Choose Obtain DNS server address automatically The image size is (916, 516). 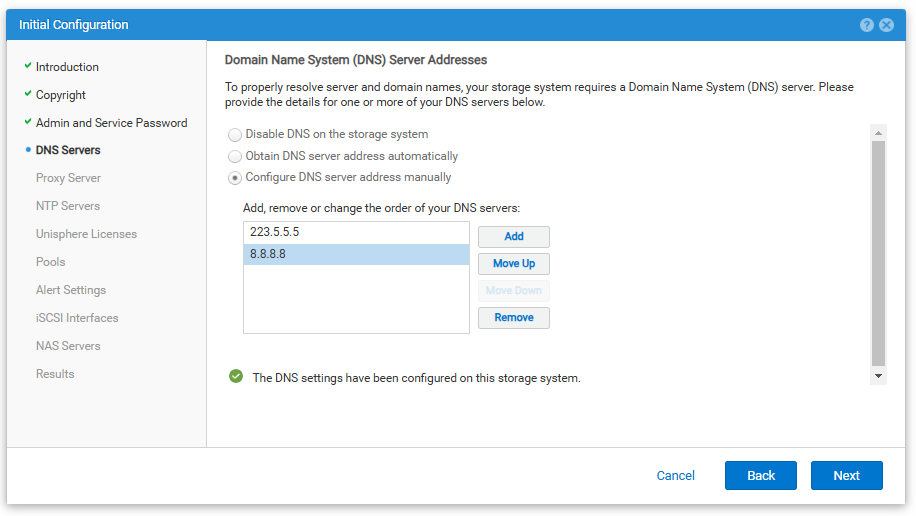(235, 157)
